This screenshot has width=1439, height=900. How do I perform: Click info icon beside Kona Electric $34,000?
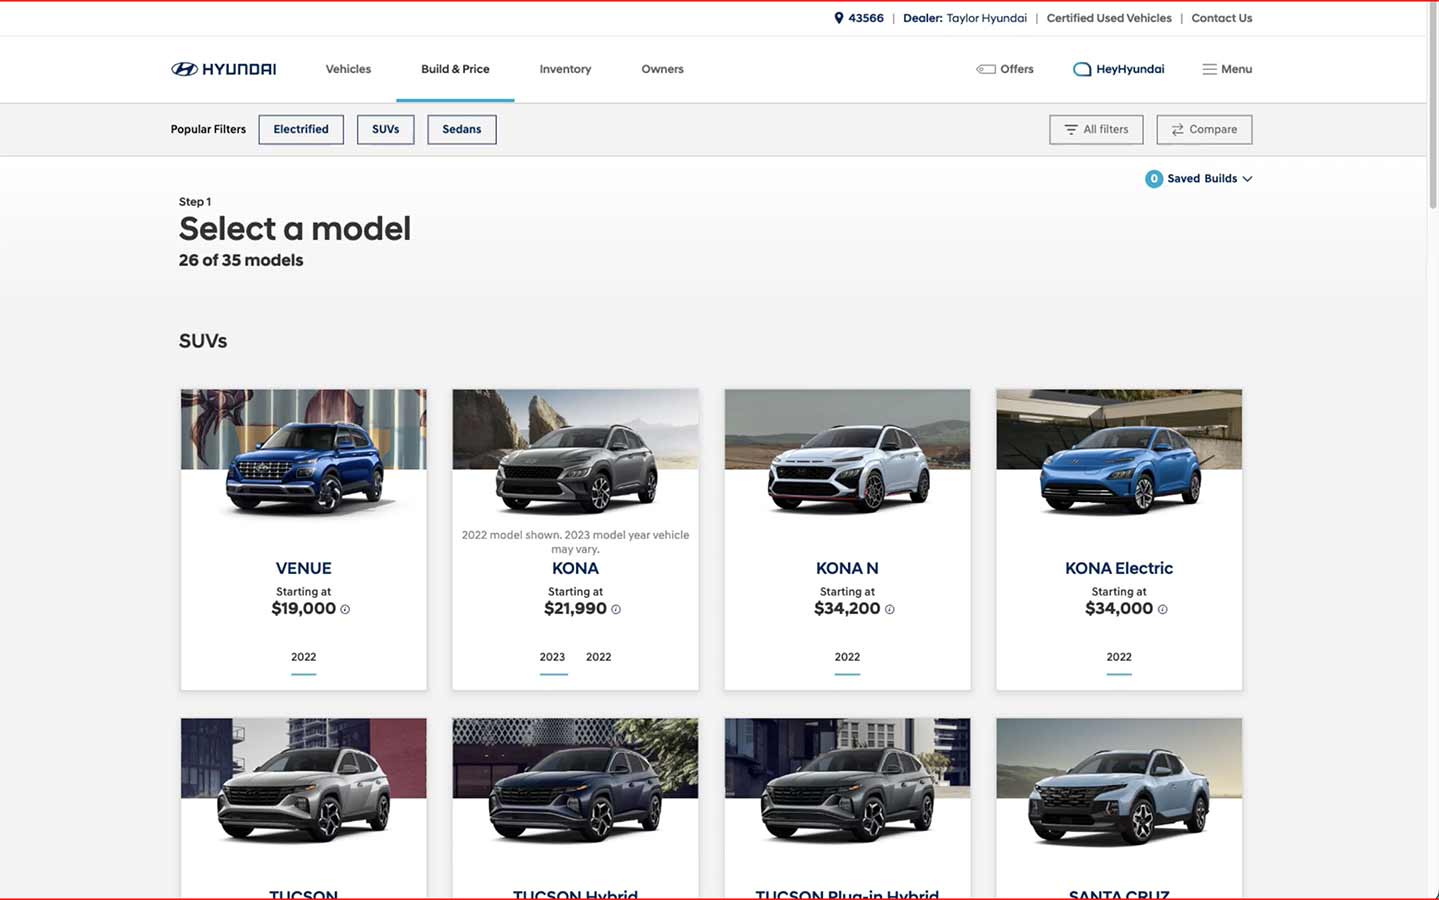click(x=1162, y=609)
